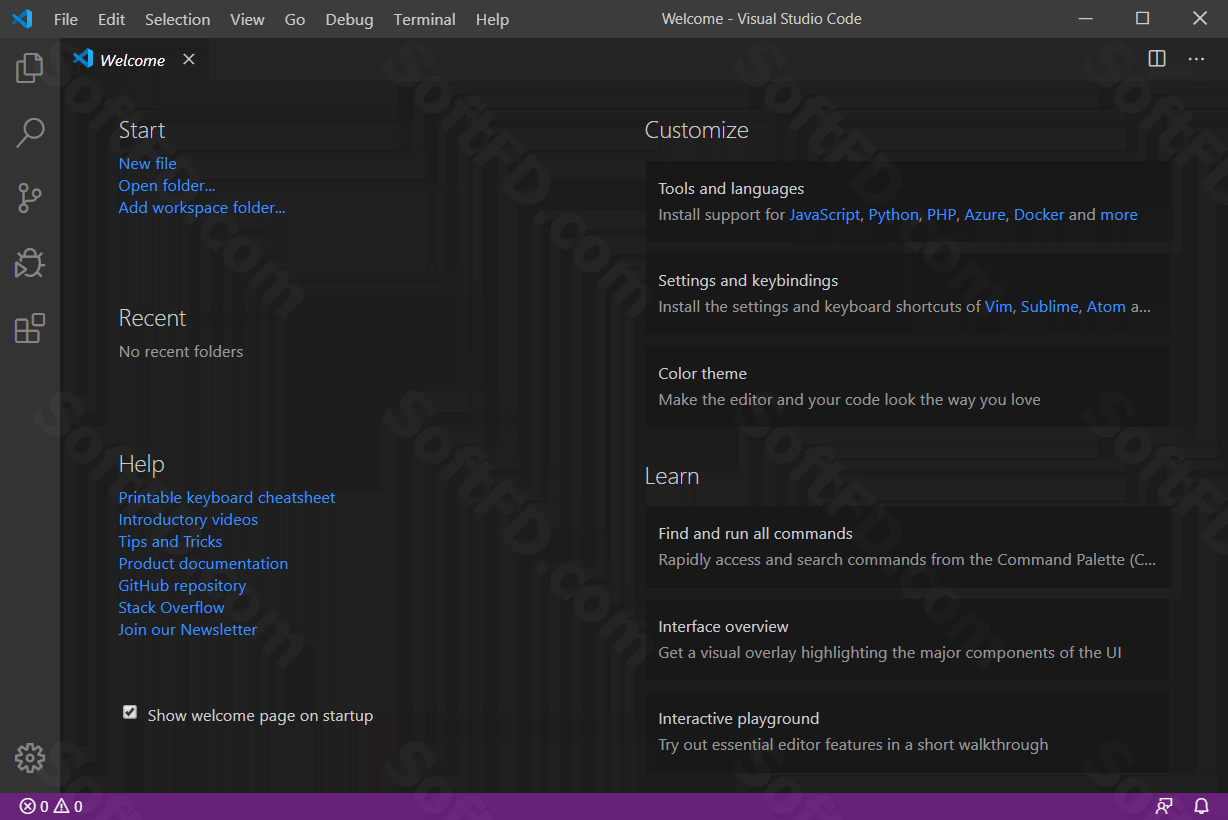This screenshot has width=1228, height=820.
Task: Open the Interface overview card
Action: pos(907,640)
